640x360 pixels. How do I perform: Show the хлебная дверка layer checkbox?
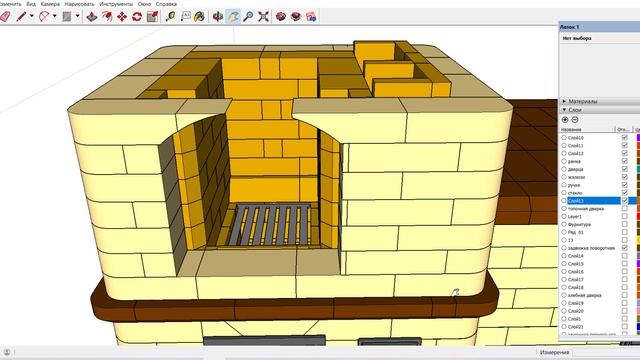coord(624,295)
